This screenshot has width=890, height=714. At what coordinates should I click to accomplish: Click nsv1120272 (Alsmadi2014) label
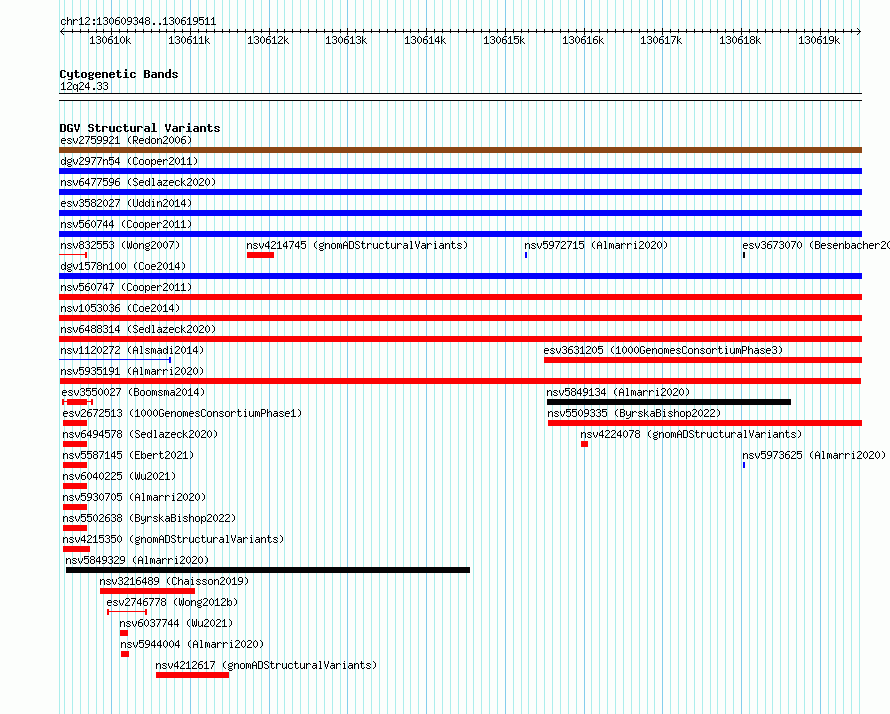[x=132, y=350]
